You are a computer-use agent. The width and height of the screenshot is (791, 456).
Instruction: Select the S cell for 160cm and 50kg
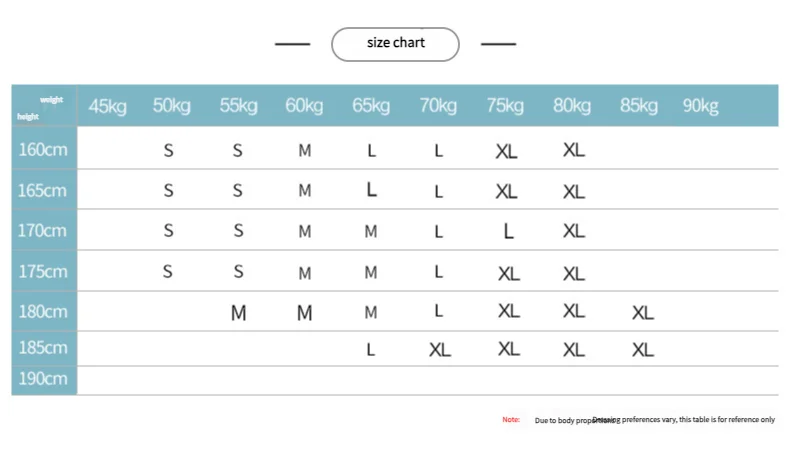tap(169, 151)
